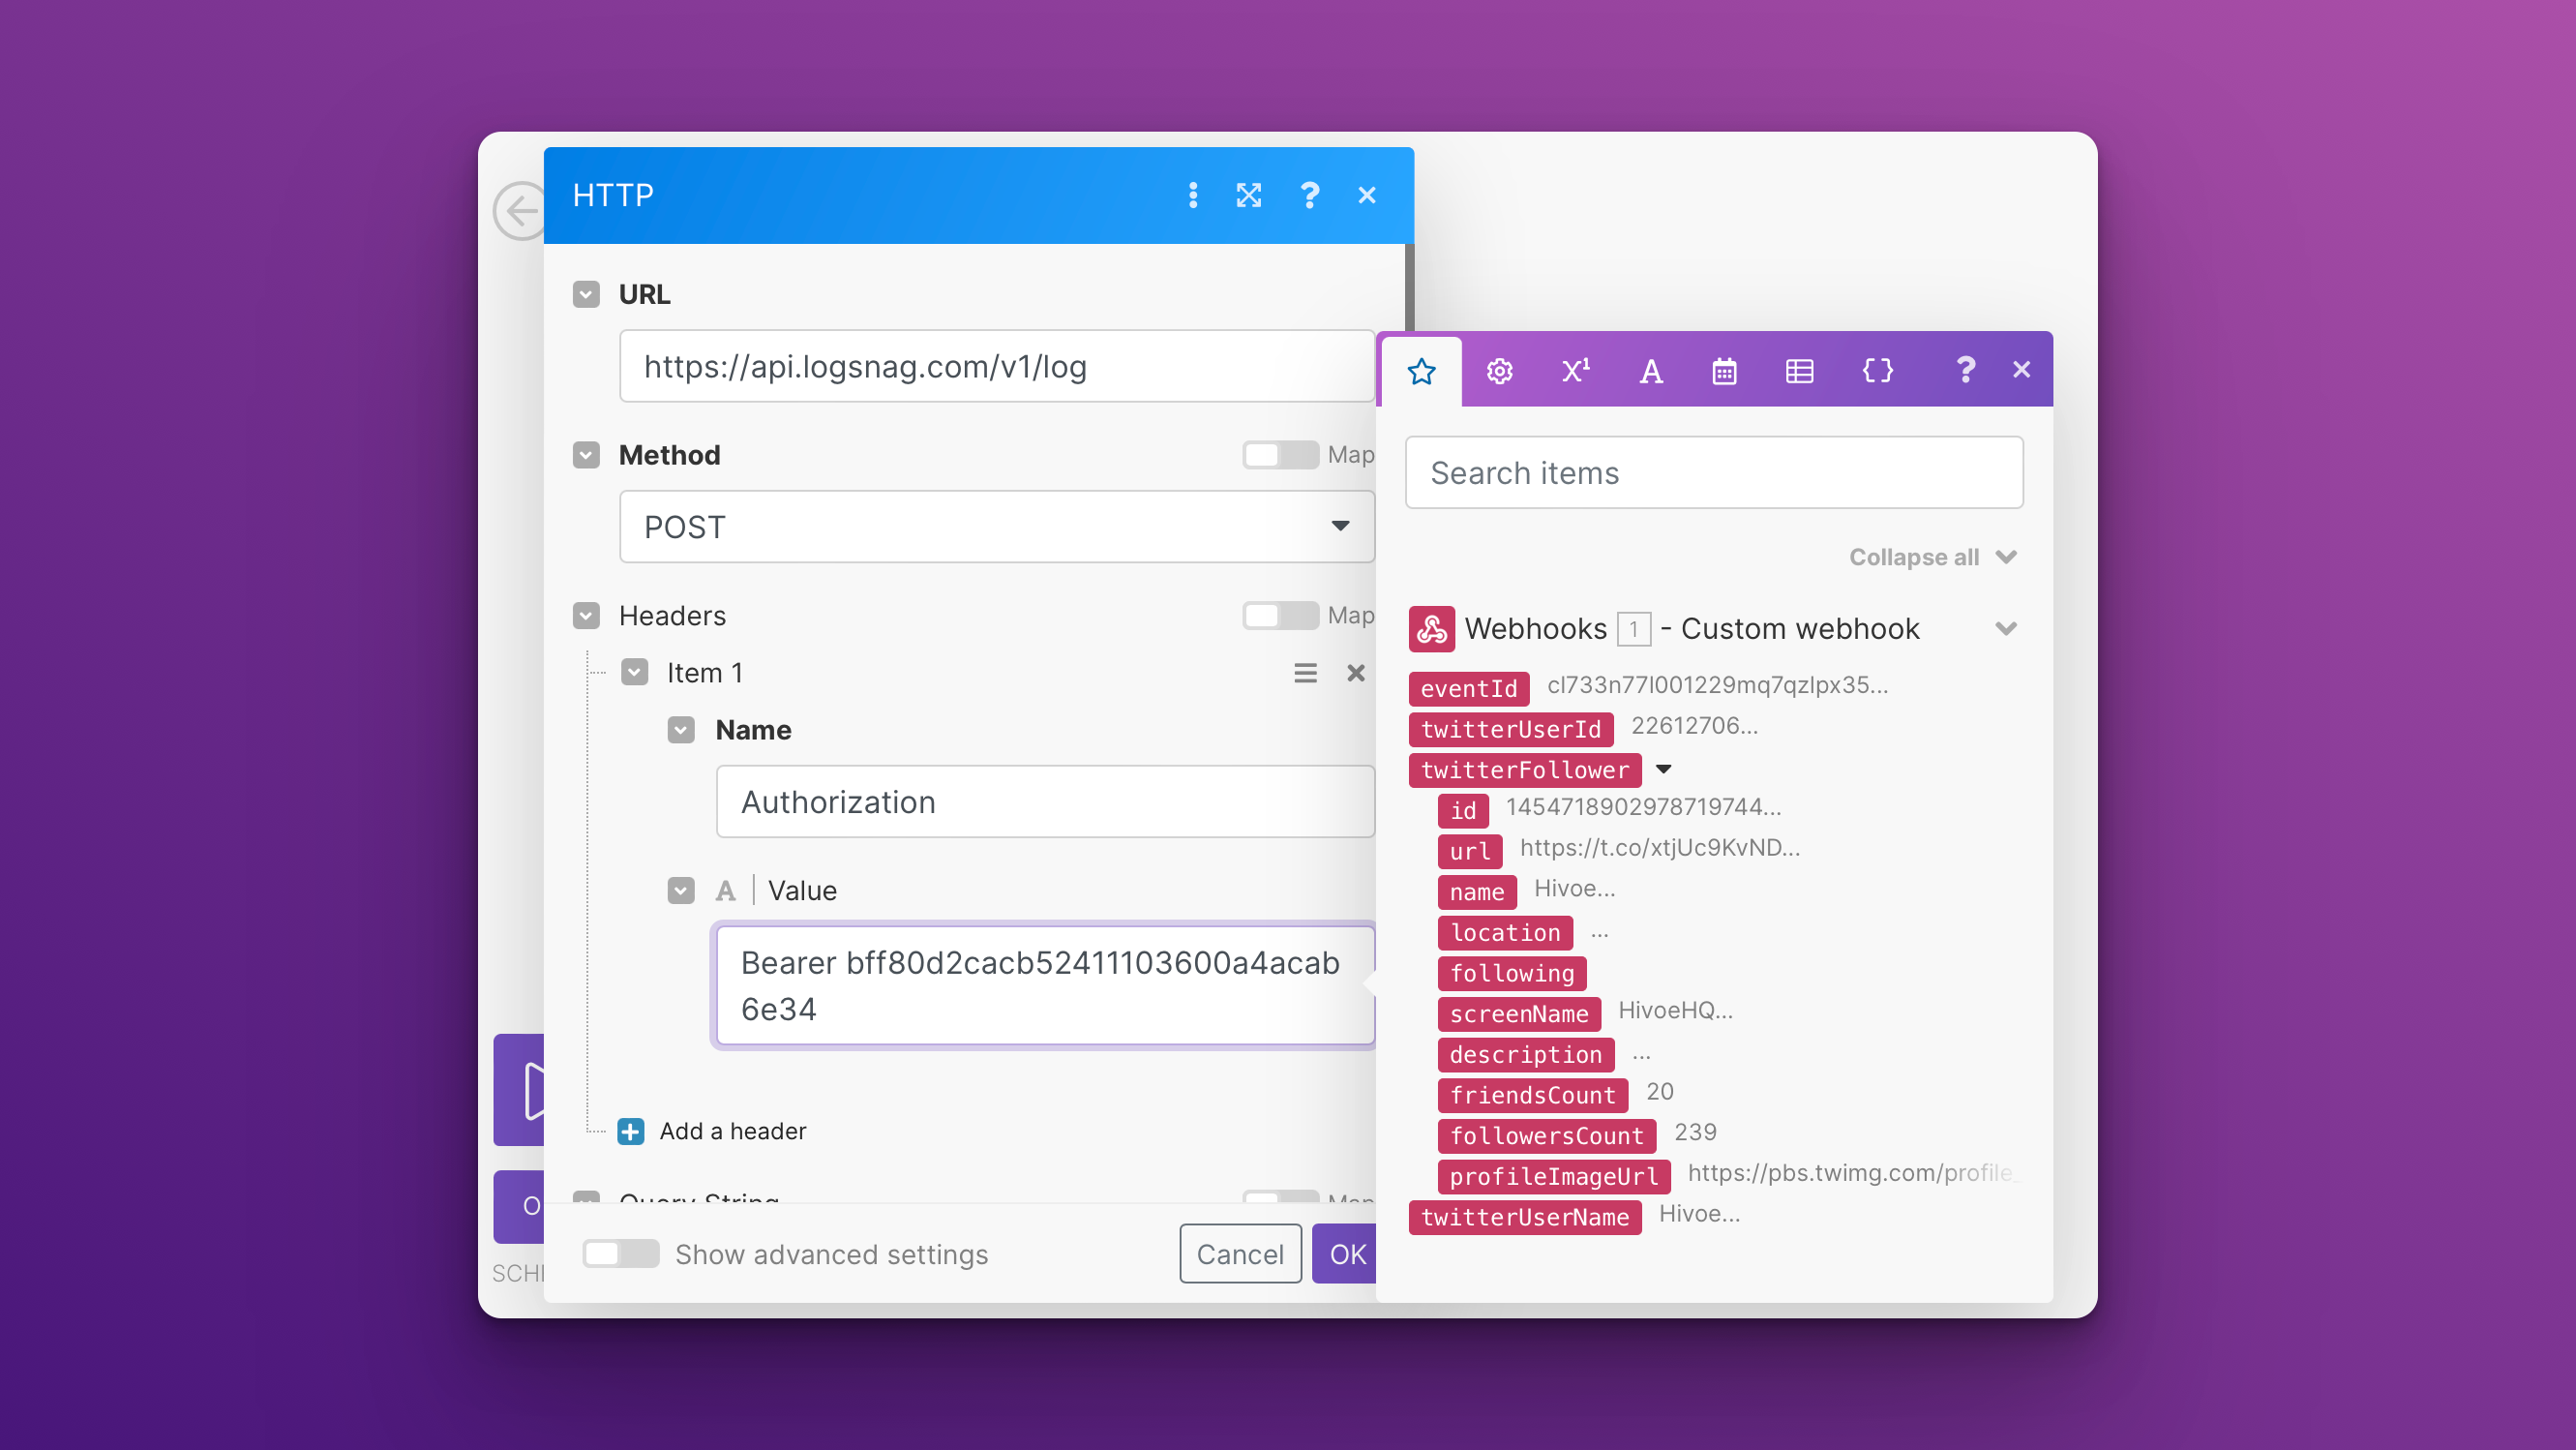Open custom variables curly braces icon
This screenshot has width=2576, height=1450.
(x=1877, y=371)
